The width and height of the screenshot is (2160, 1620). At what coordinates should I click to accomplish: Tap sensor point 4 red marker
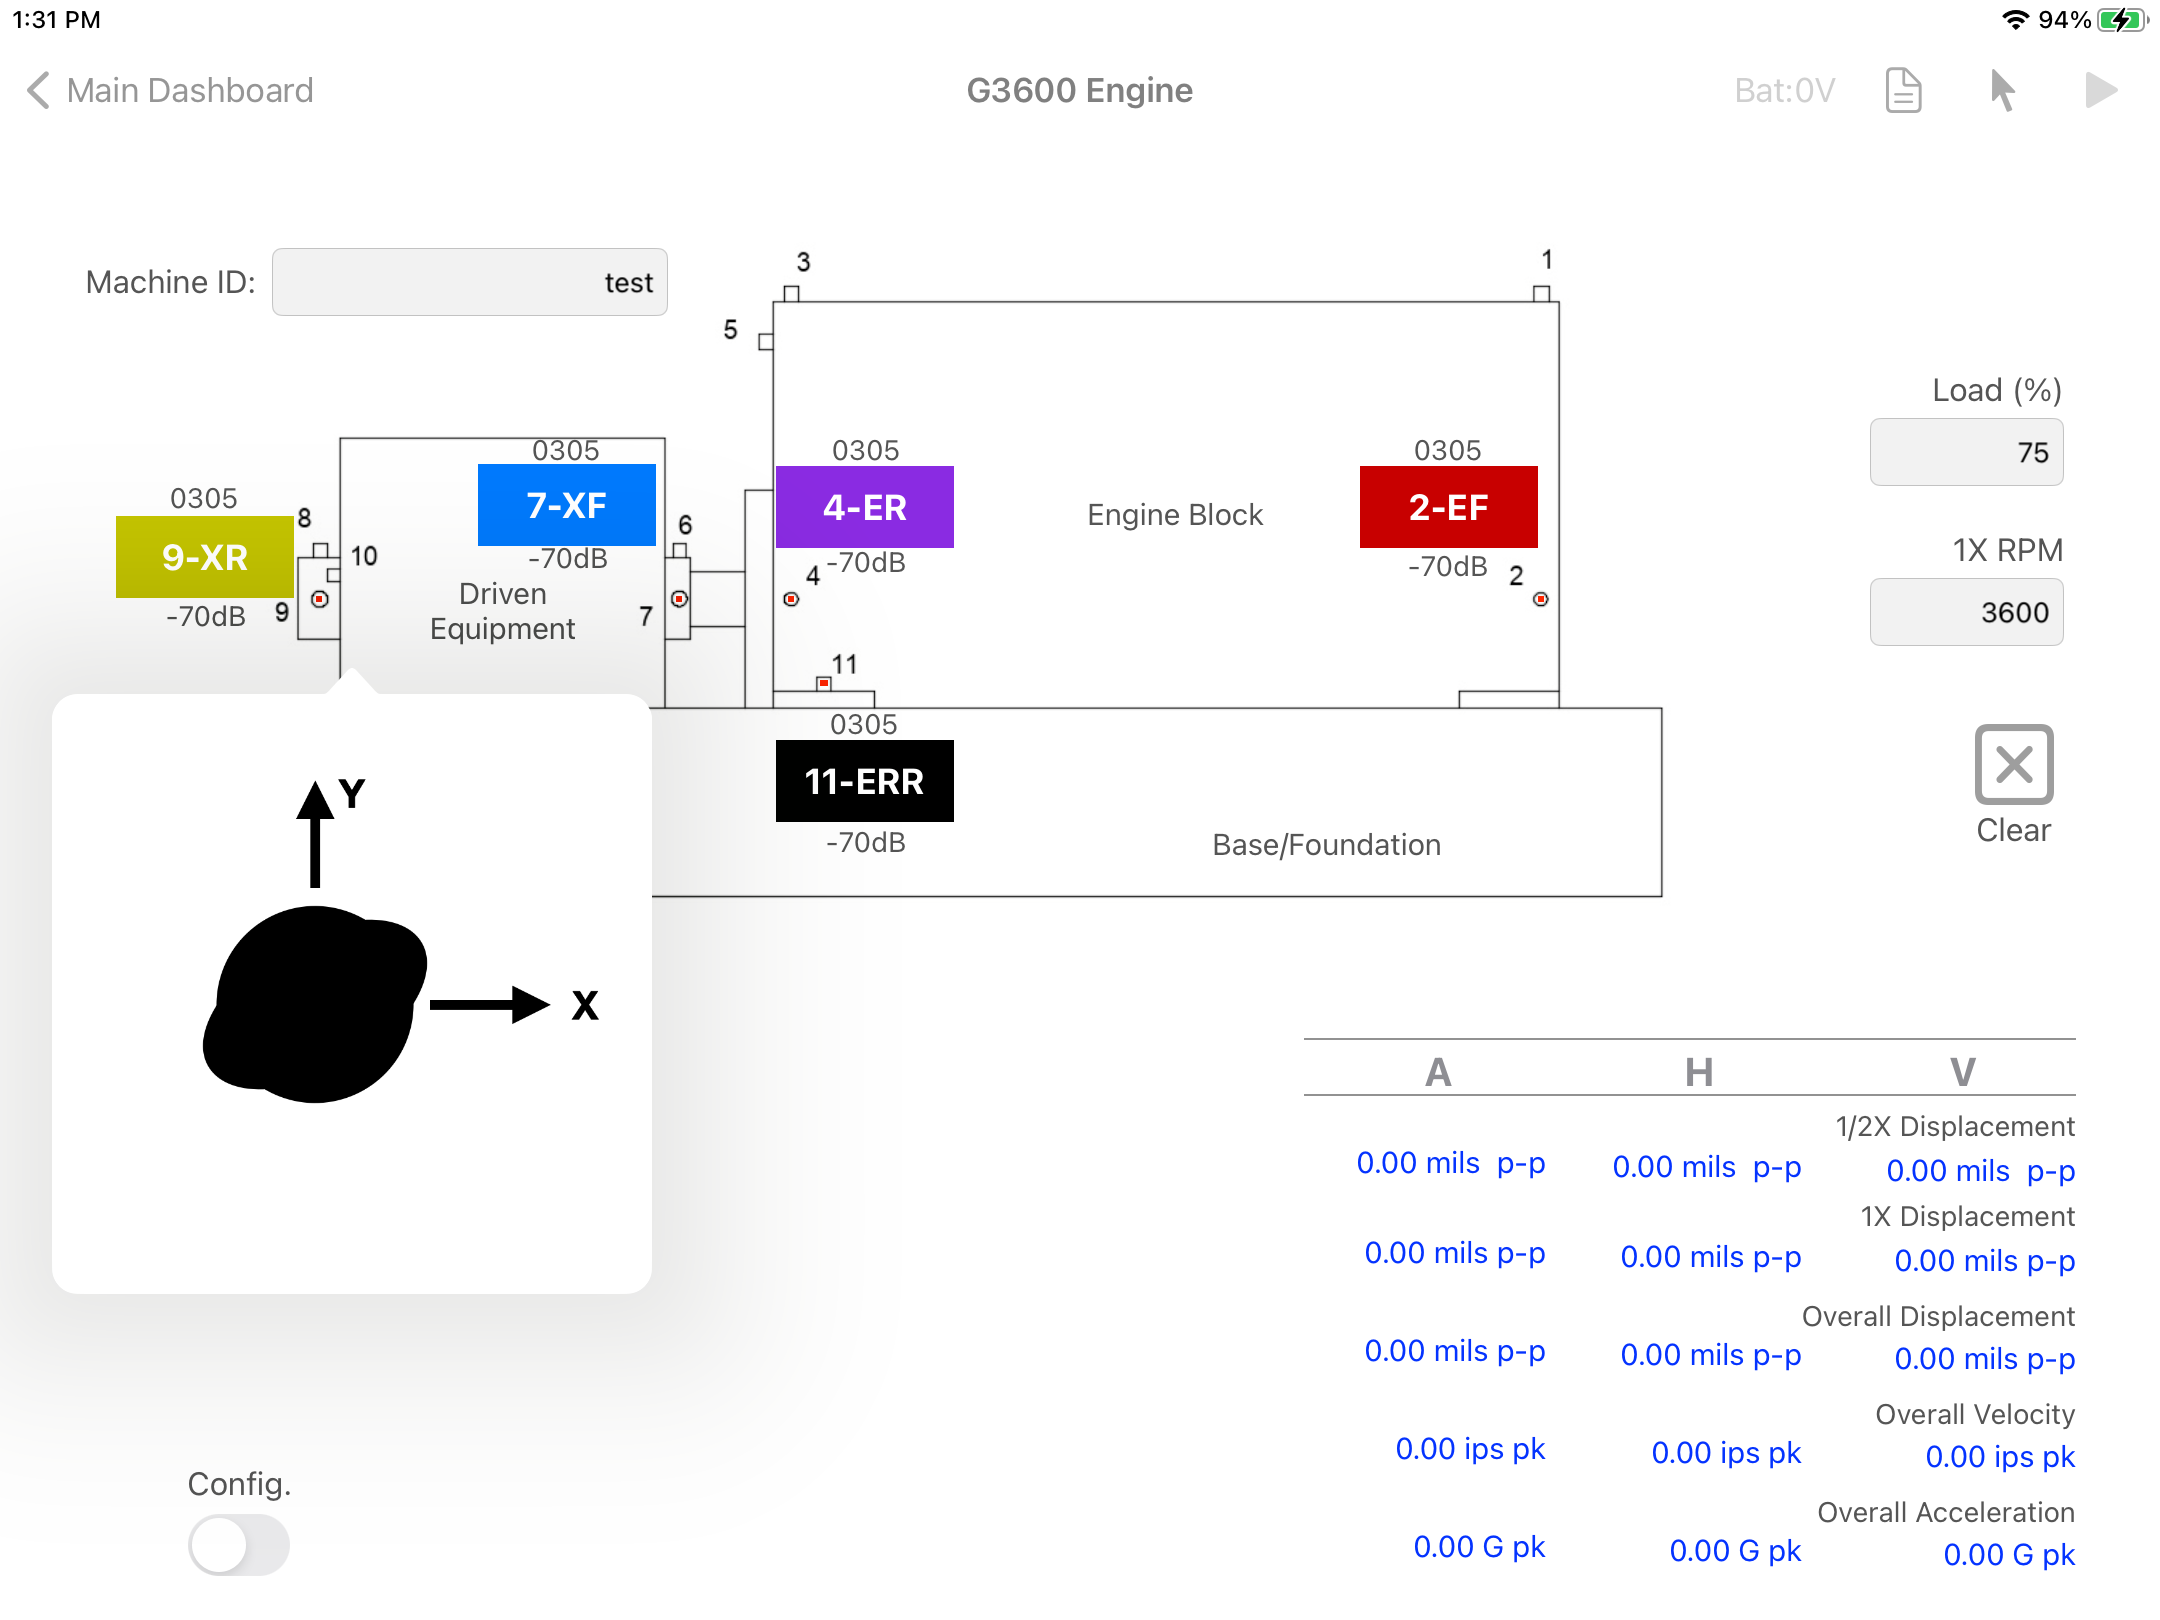pyautogui.click(x=791, y=599)
